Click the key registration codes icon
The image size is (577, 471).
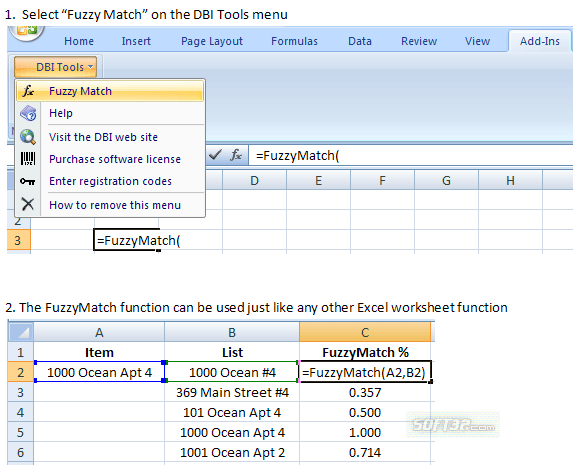pos(28,181)
